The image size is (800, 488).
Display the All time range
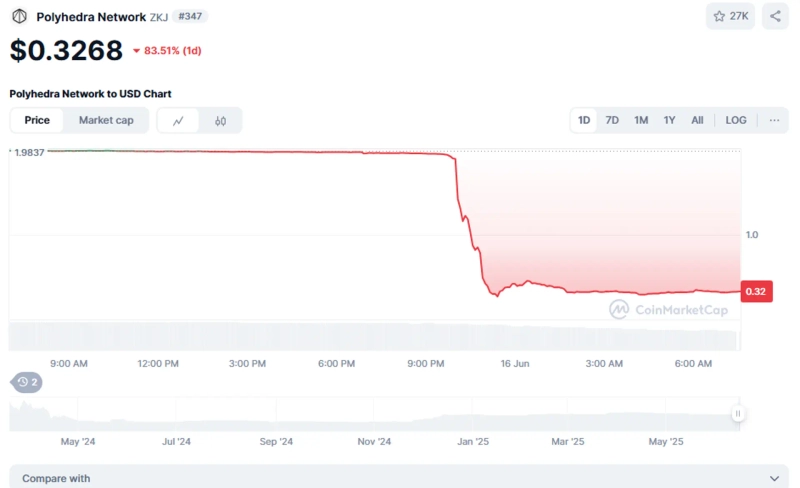click(697, 120)
